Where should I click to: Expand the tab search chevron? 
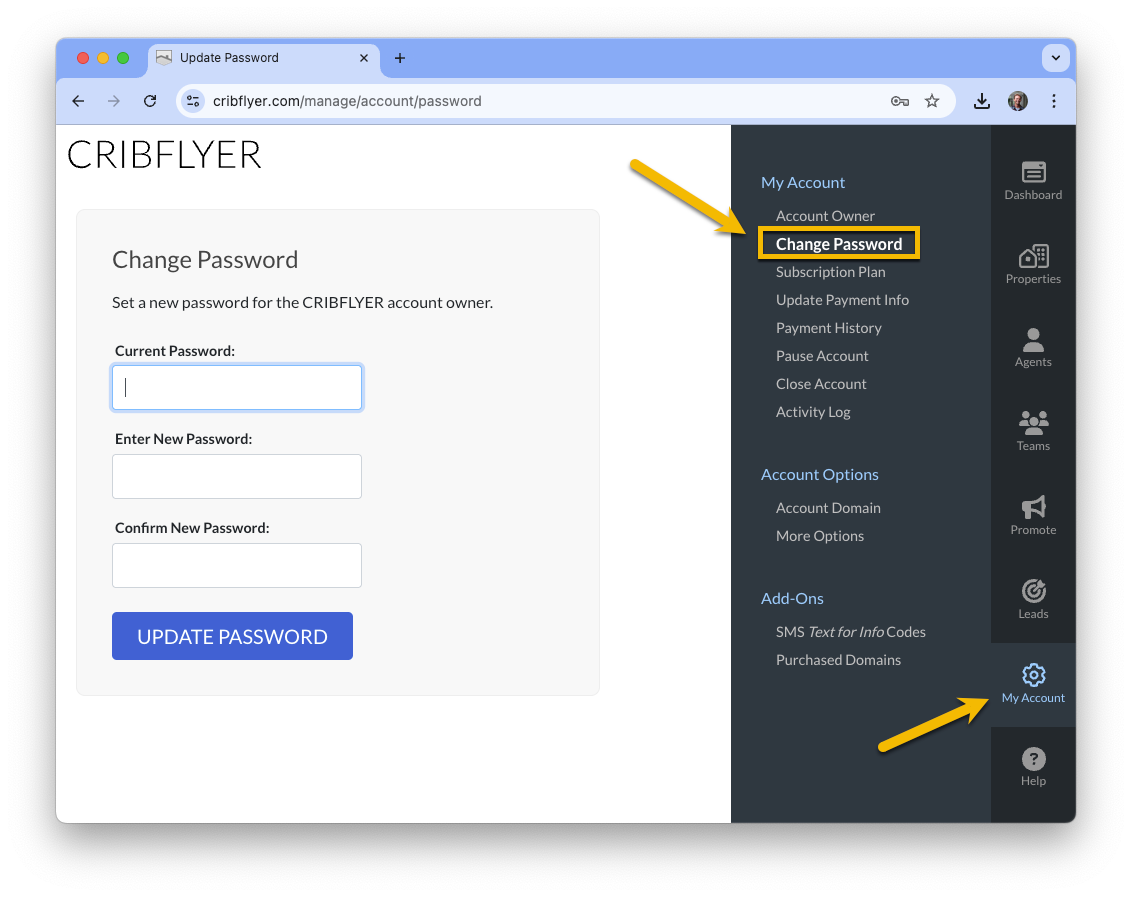point(1055,58)
